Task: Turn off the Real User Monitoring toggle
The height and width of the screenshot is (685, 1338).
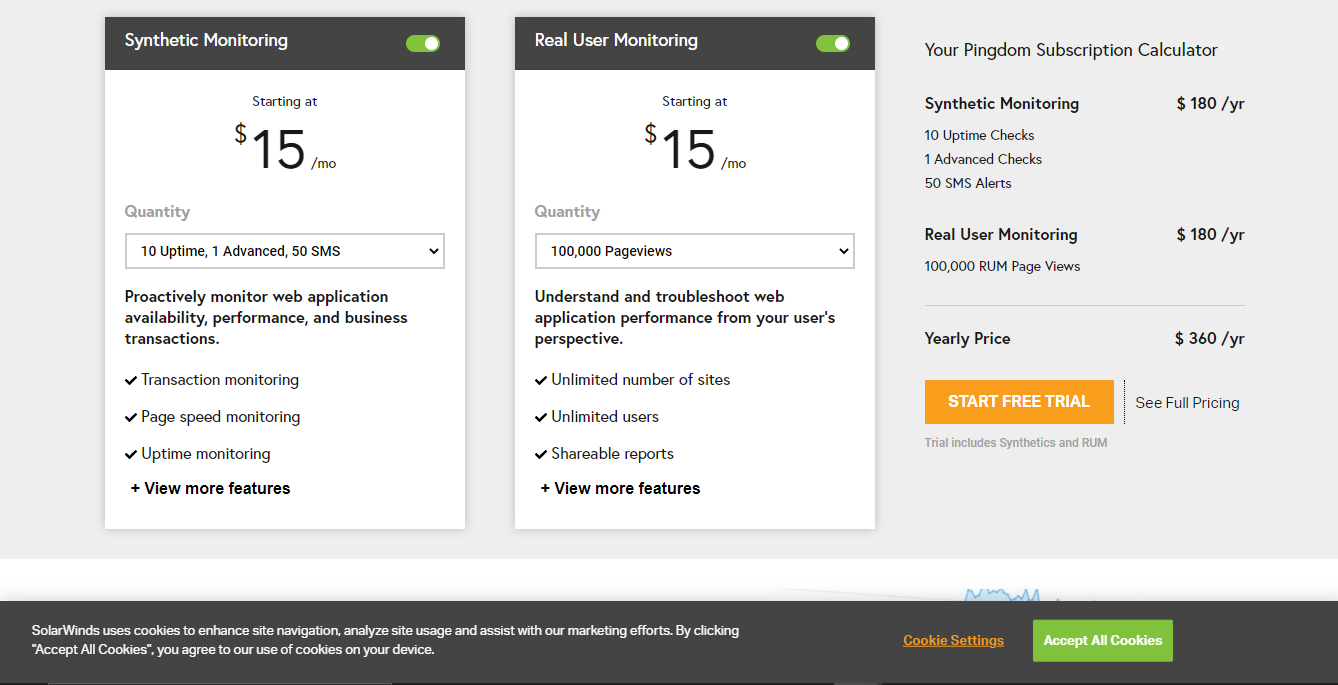Action: pos(833,43)
